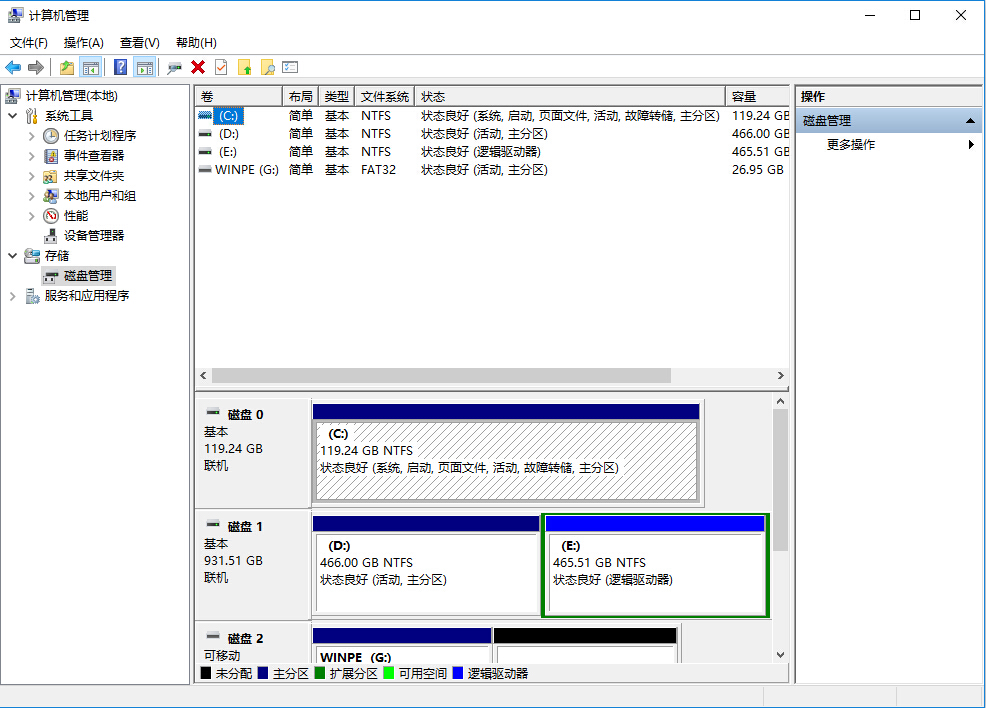Expand the 服务和应用程序 node
The image size is (986, 708).
coord(12,296)
